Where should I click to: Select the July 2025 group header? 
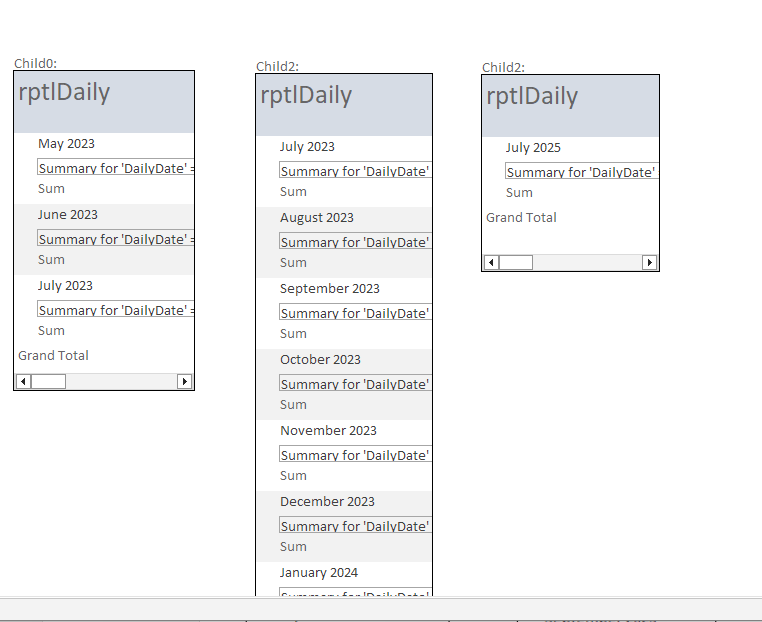tap(533, 148)
